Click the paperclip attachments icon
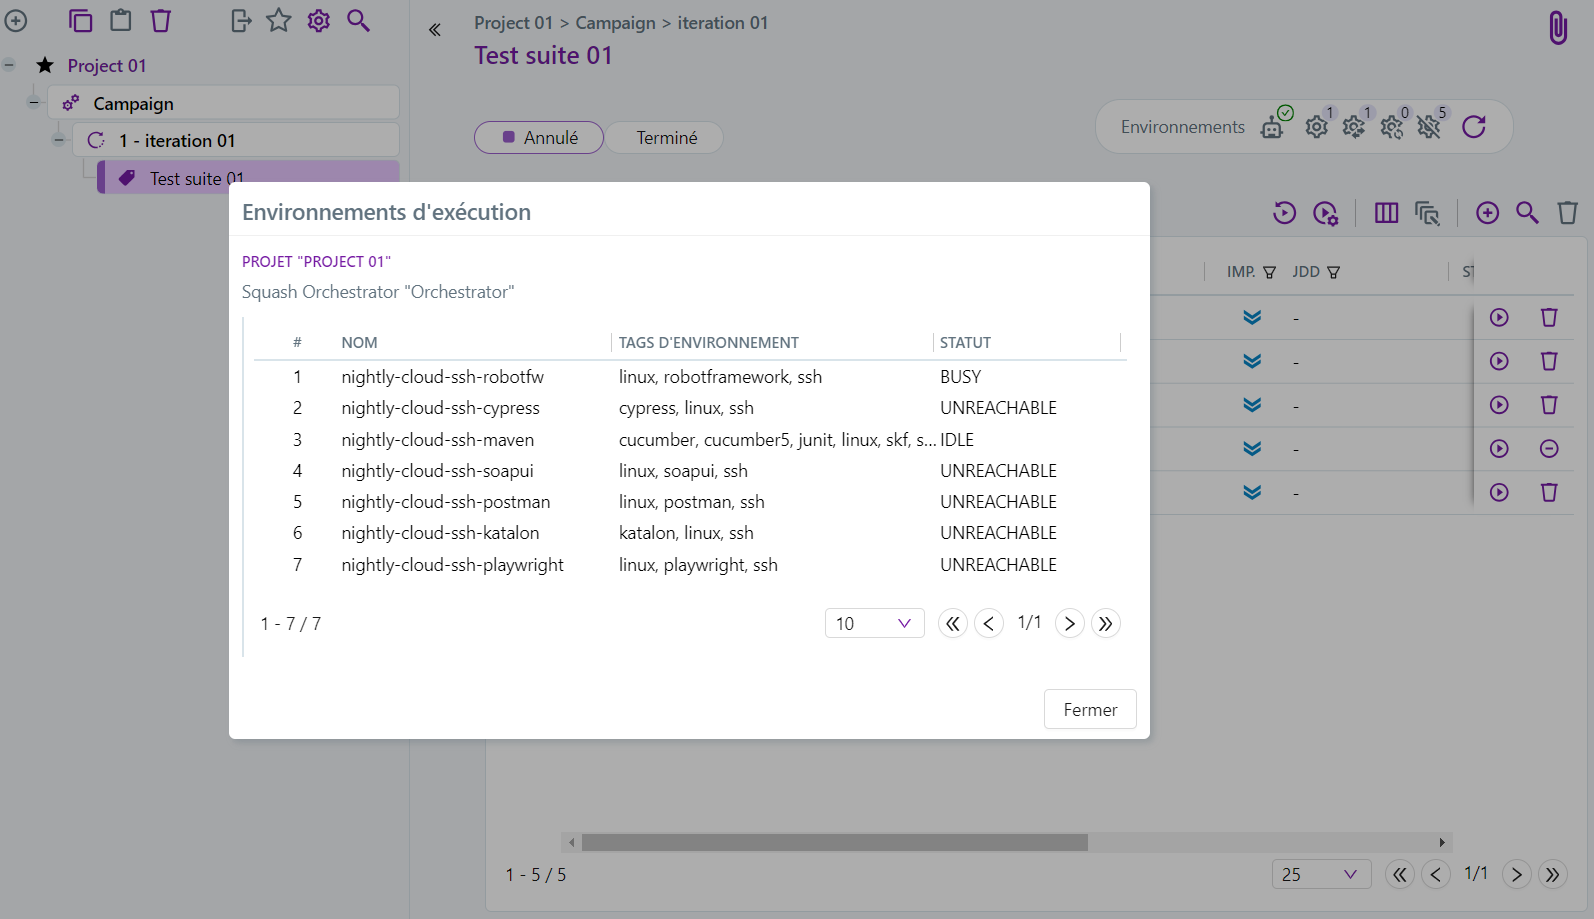 tap(1557, 28)
